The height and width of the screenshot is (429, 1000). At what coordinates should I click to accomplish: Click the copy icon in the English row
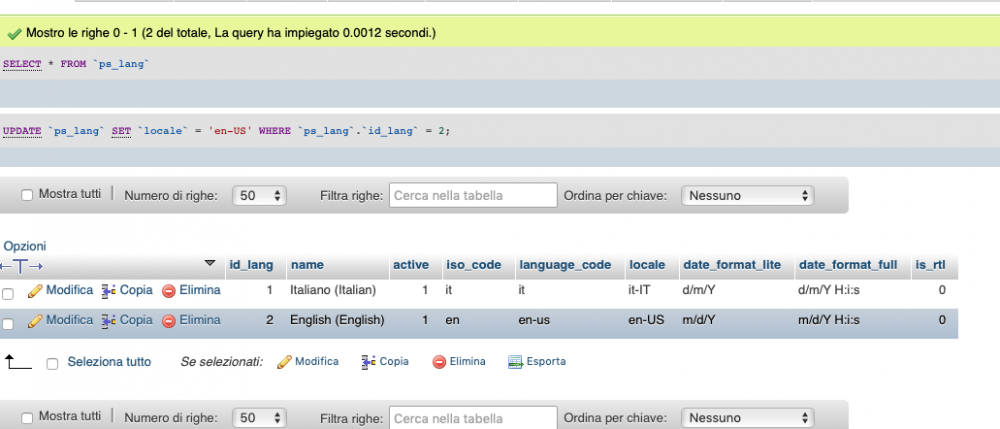(109, 321)
